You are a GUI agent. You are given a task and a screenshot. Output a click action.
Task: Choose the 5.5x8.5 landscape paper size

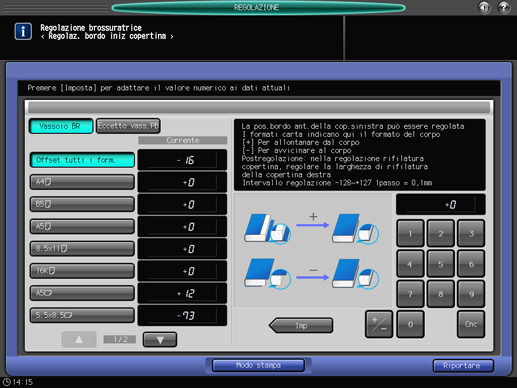(82, 315)
